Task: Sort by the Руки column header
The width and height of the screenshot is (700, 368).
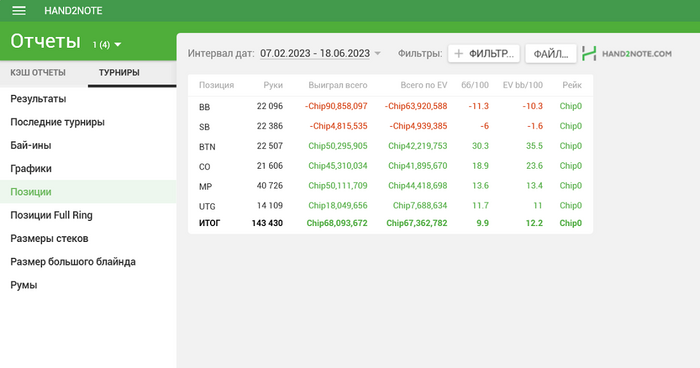Action: pos(273,85)
